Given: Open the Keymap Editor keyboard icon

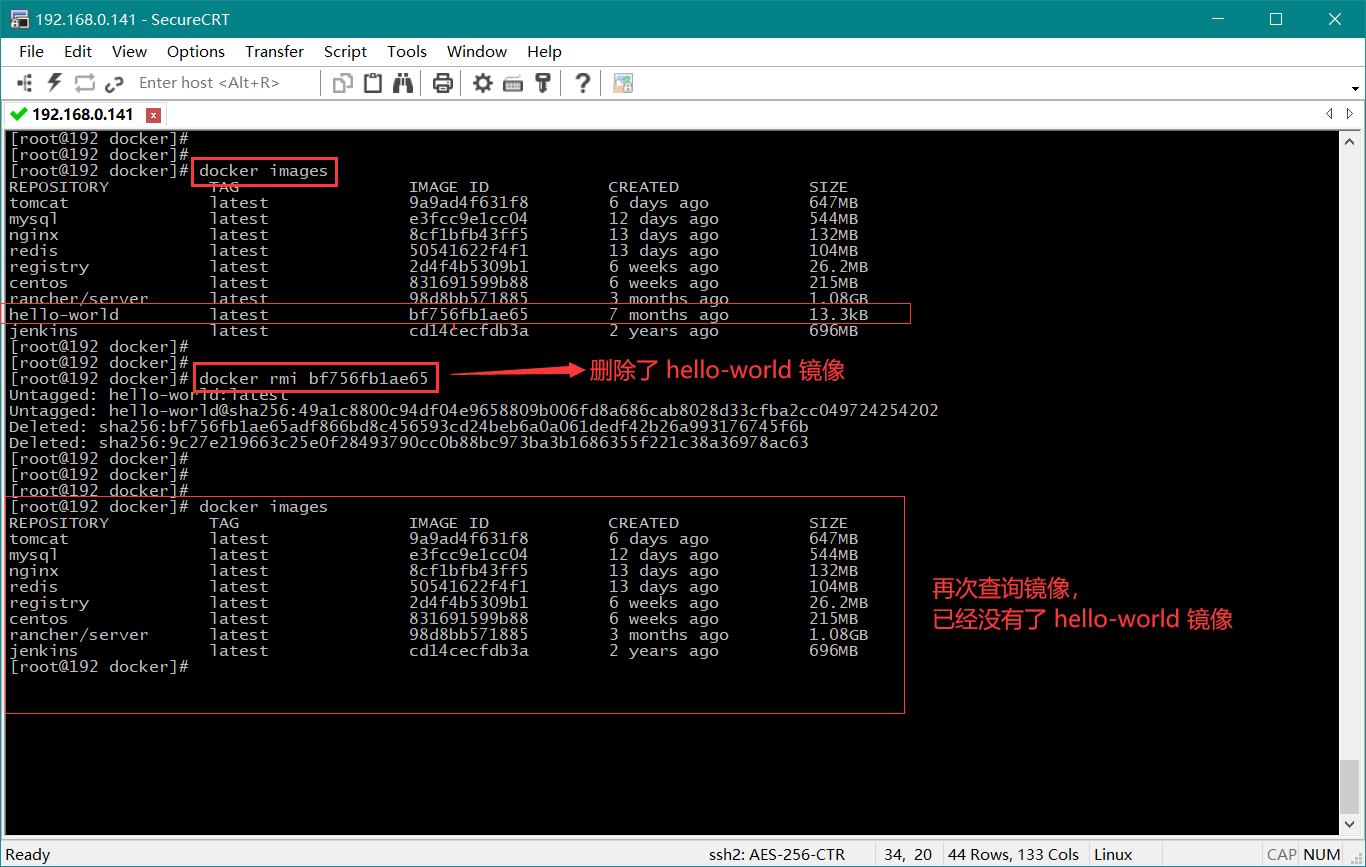Looking at the screenshot, I should [513, 83].
